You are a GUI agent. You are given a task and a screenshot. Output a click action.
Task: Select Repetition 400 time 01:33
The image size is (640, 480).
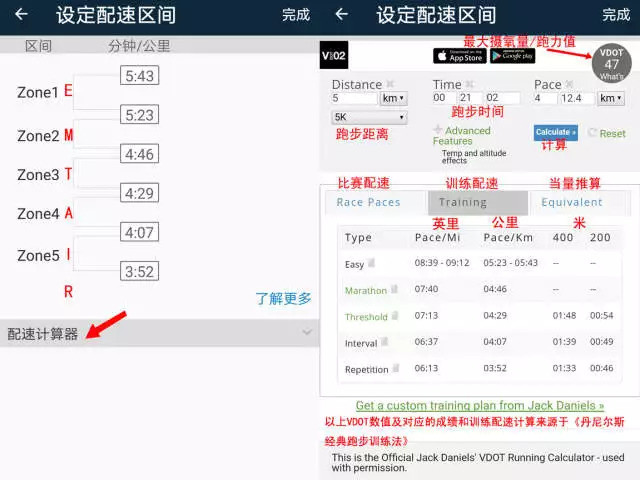[x=564, y=368]
